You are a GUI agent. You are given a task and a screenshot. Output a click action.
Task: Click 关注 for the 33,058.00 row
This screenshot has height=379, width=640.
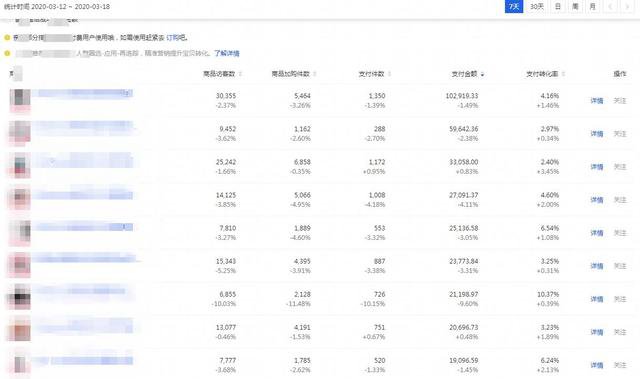pyautogui.click(x=620, y=167)
